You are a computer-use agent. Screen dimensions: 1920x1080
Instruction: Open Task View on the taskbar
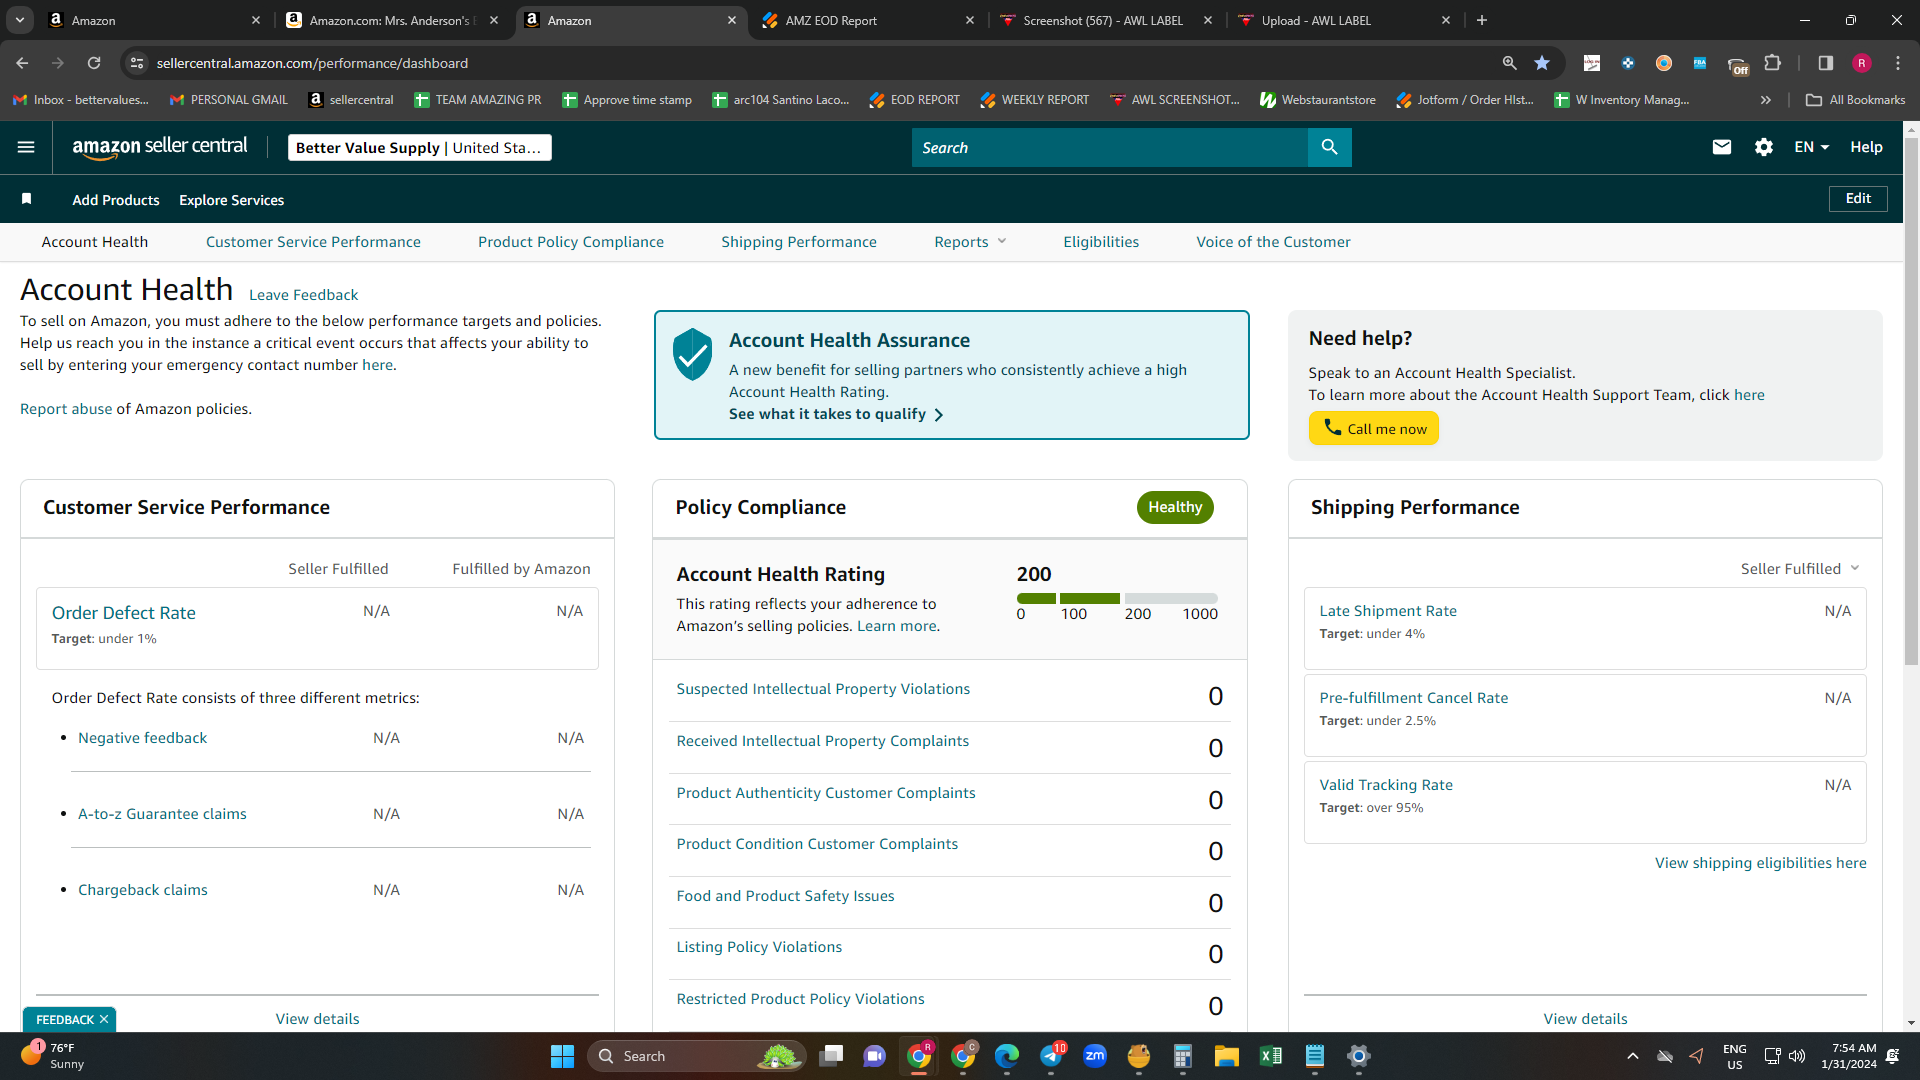pyautogui.click(x=831, y=1056)
